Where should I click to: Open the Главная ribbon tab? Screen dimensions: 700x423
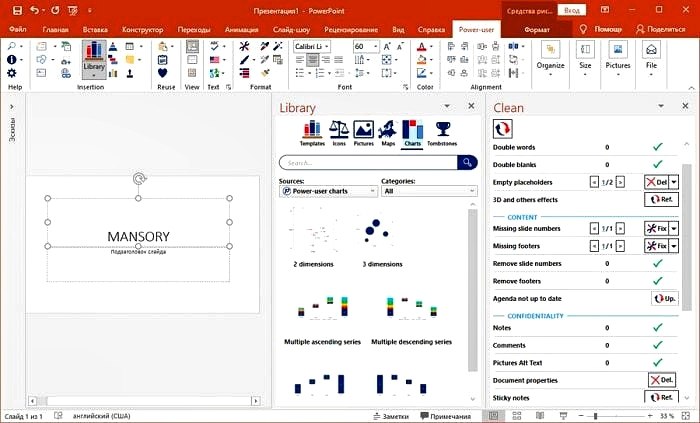(55, 29)
